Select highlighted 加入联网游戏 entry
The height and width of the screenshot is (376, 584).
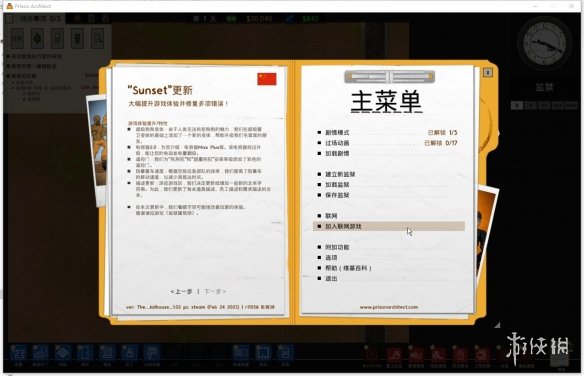389,226
